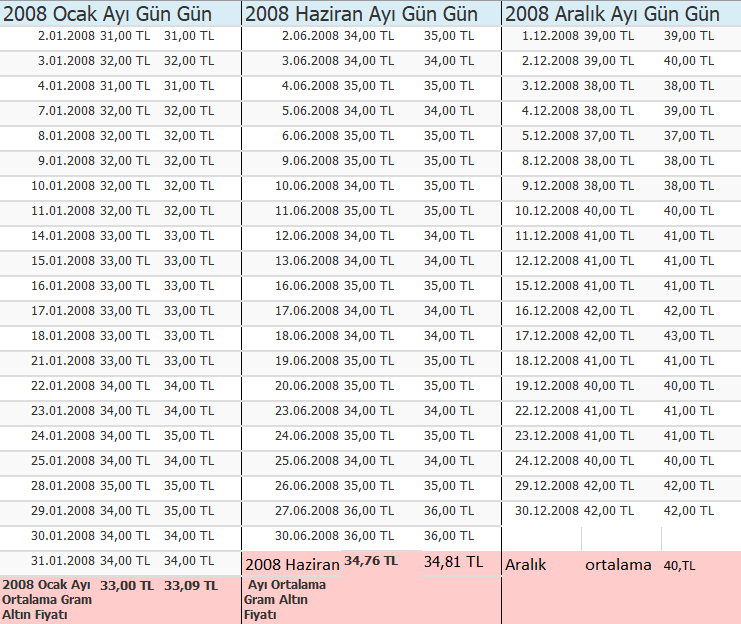Viewport: 741px width, 624px height.
Task: Select date cell 4.01.2008
Action: [66, 86]
